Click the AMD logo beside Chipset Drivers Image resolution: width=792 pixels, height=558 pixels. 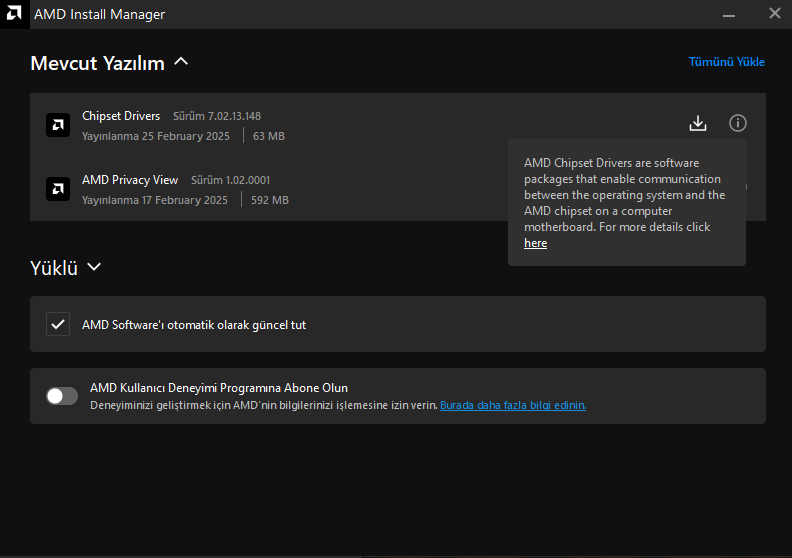click(x=58, y=125)
